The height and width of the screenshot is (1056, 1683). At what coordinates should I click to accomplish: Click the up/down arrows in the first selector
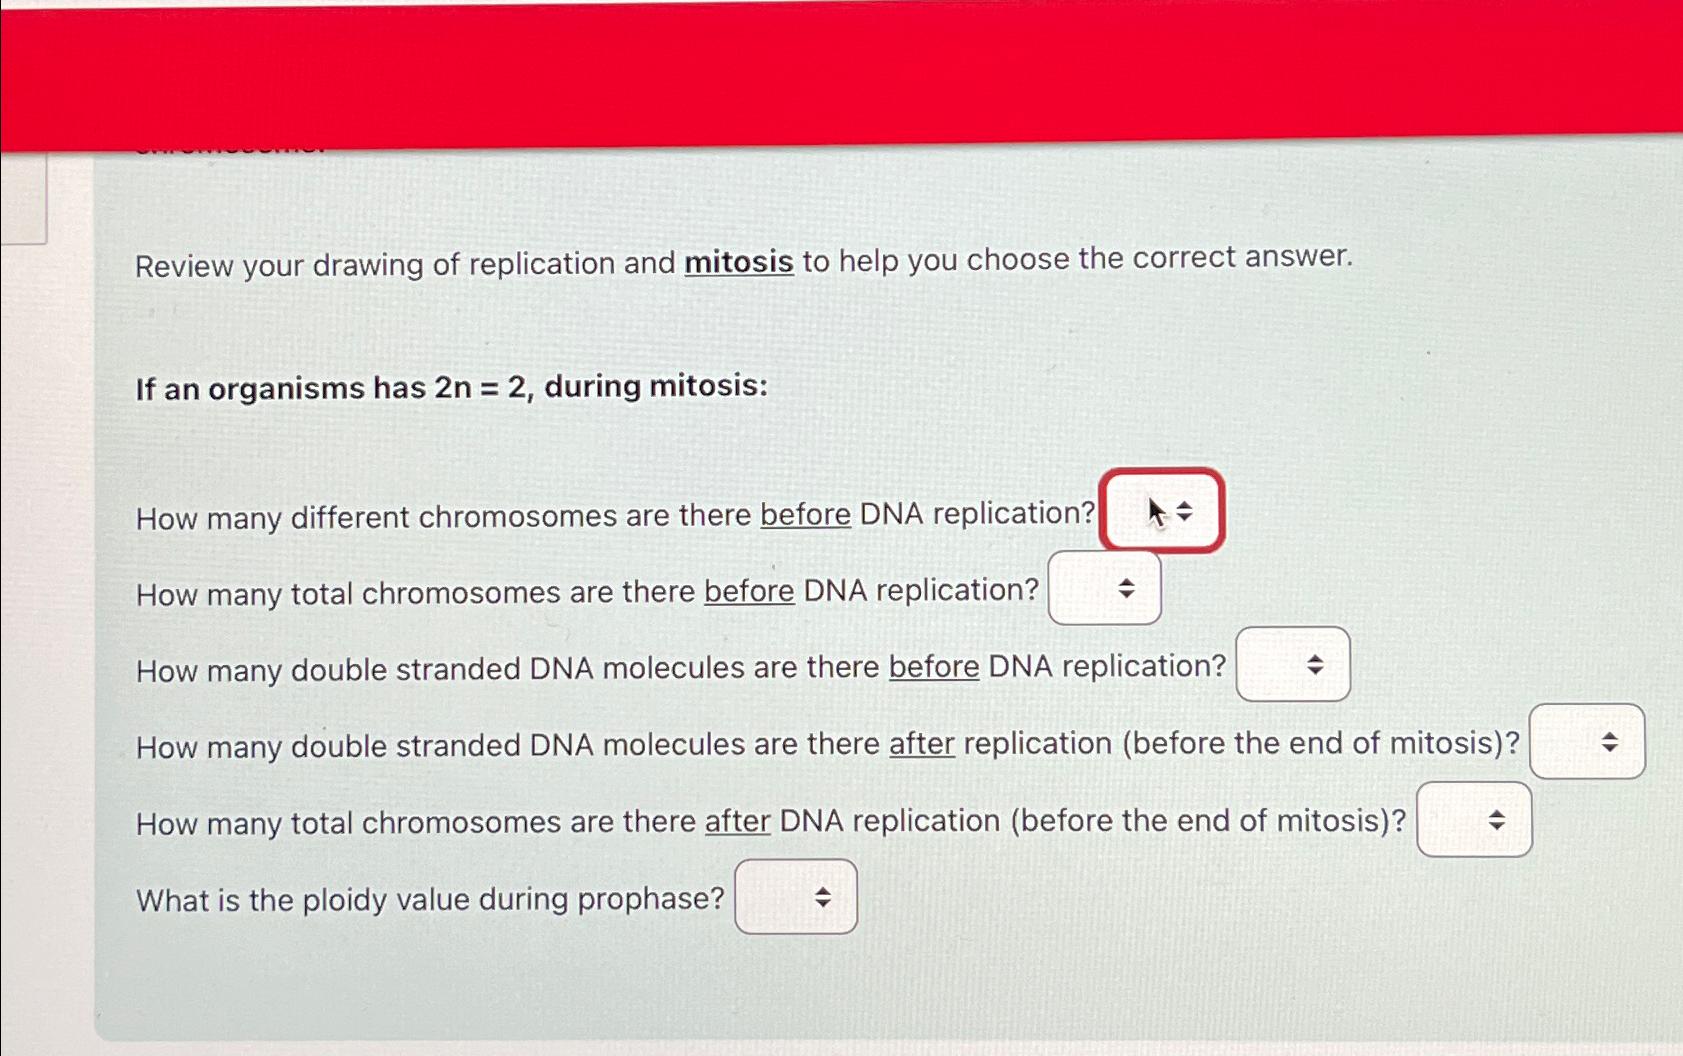(x=1186, y=511)
